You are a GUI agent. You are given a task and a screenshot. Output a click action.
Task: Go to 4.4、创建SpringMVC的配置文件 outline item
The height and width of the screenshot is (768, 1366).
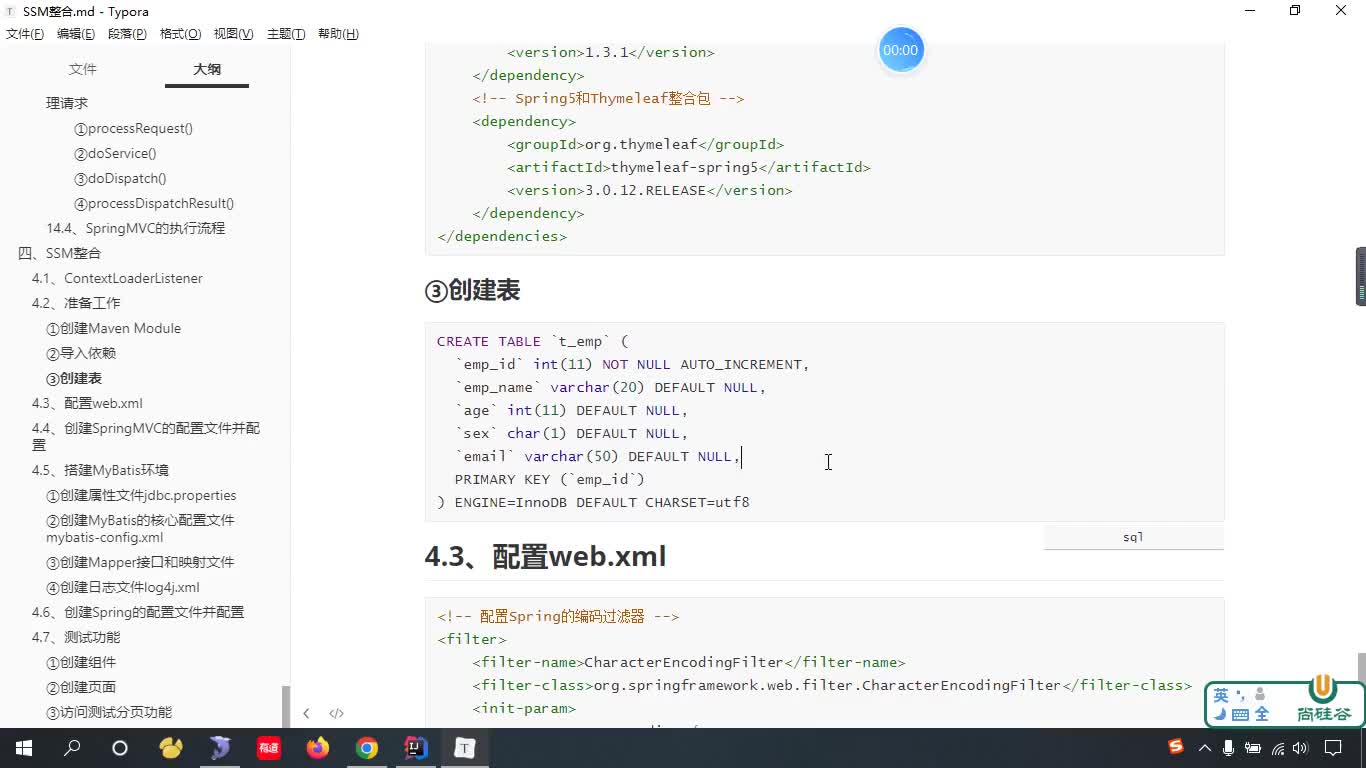[146, 436]
